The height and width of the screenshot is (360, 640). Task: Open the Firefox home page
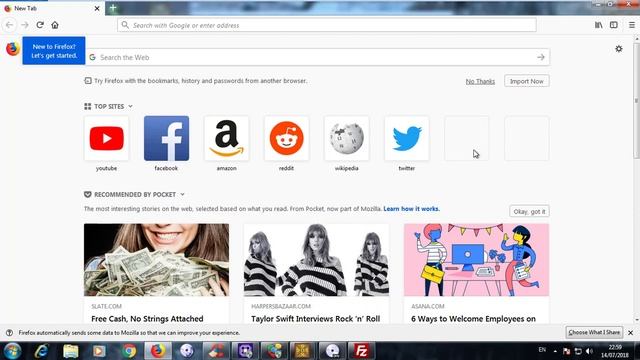pos(55,25)
